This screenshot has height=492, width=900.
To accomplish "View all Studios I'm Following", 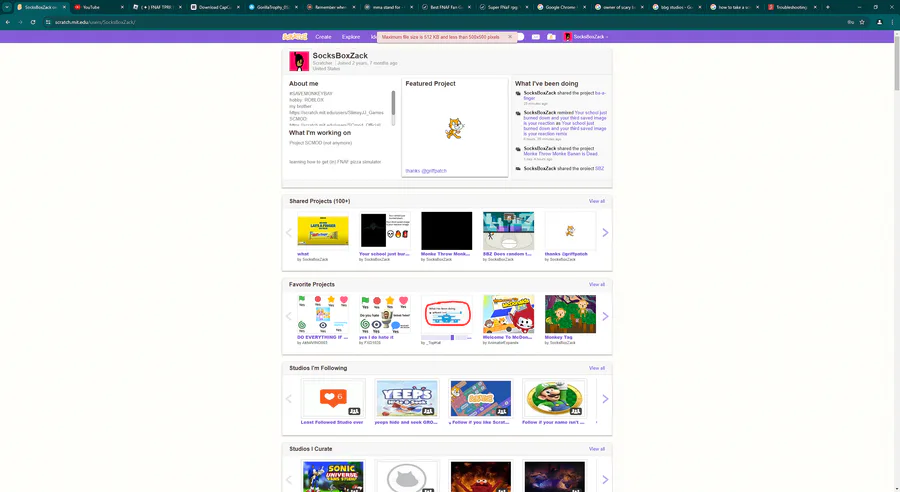I will pos(596,368).
